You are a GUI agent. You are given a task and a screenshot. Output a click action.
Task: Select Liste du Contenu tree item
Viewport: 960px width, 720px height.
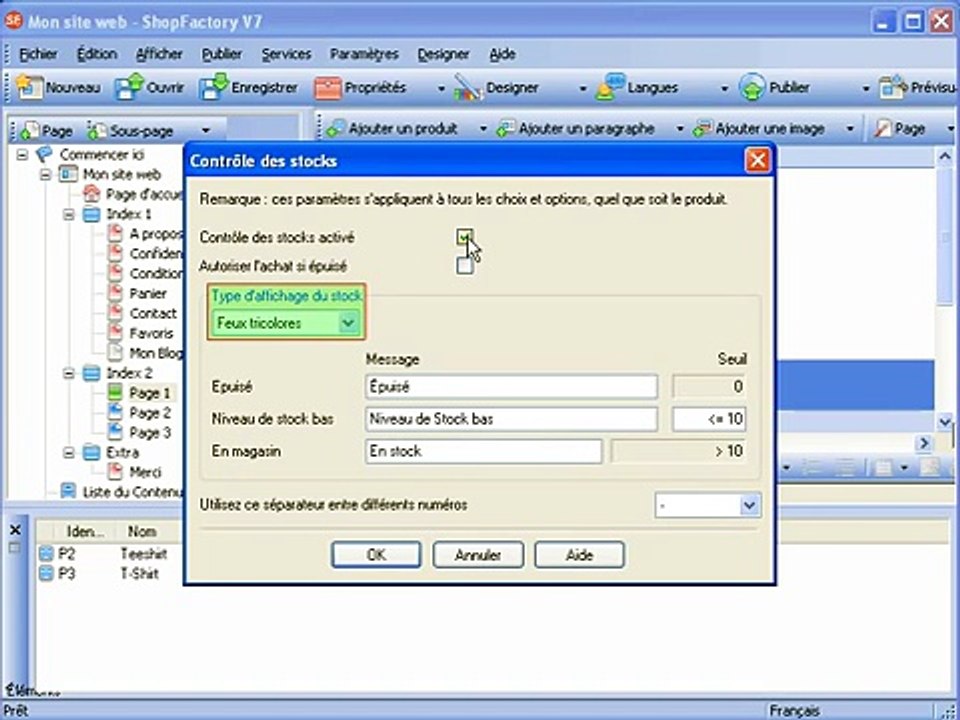(132, 492)
